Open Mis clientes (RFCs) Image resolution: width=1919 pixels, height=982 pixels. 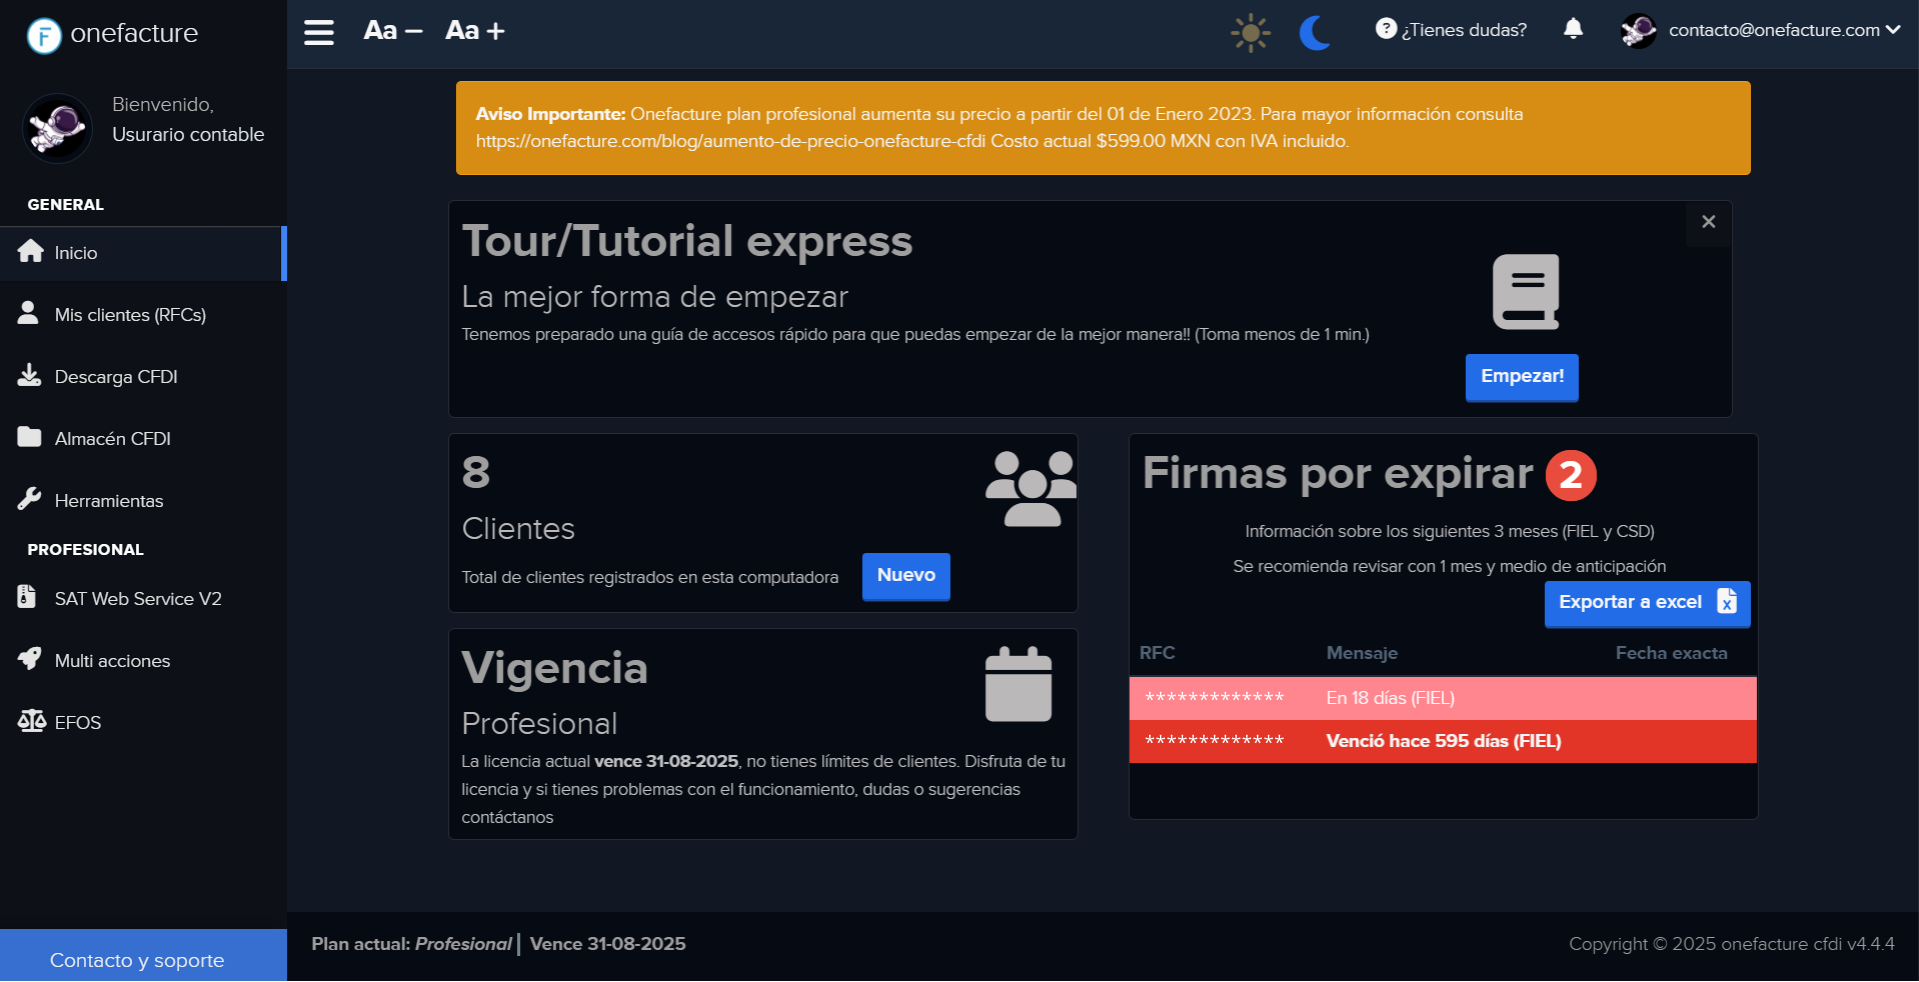tap(143, 315)
